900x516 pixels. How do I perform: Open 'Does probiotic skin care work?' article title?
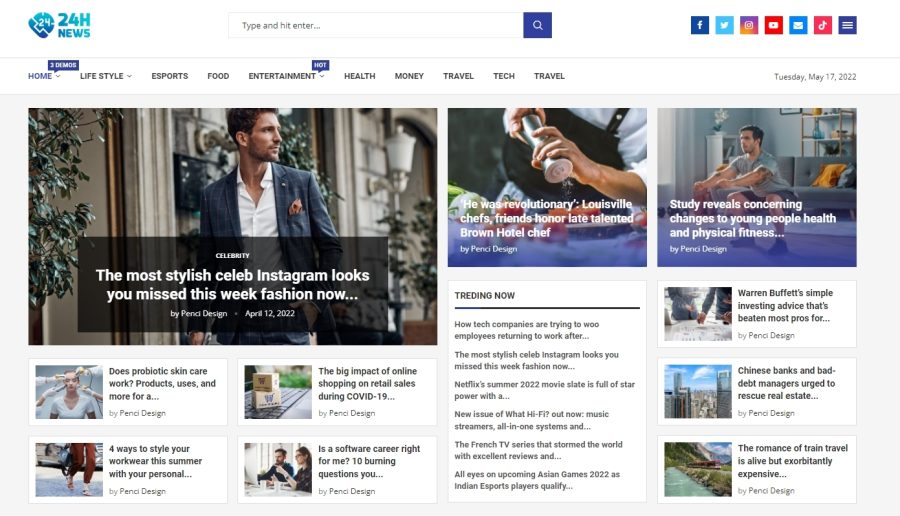pyautogui.click(x=162, y=383)
